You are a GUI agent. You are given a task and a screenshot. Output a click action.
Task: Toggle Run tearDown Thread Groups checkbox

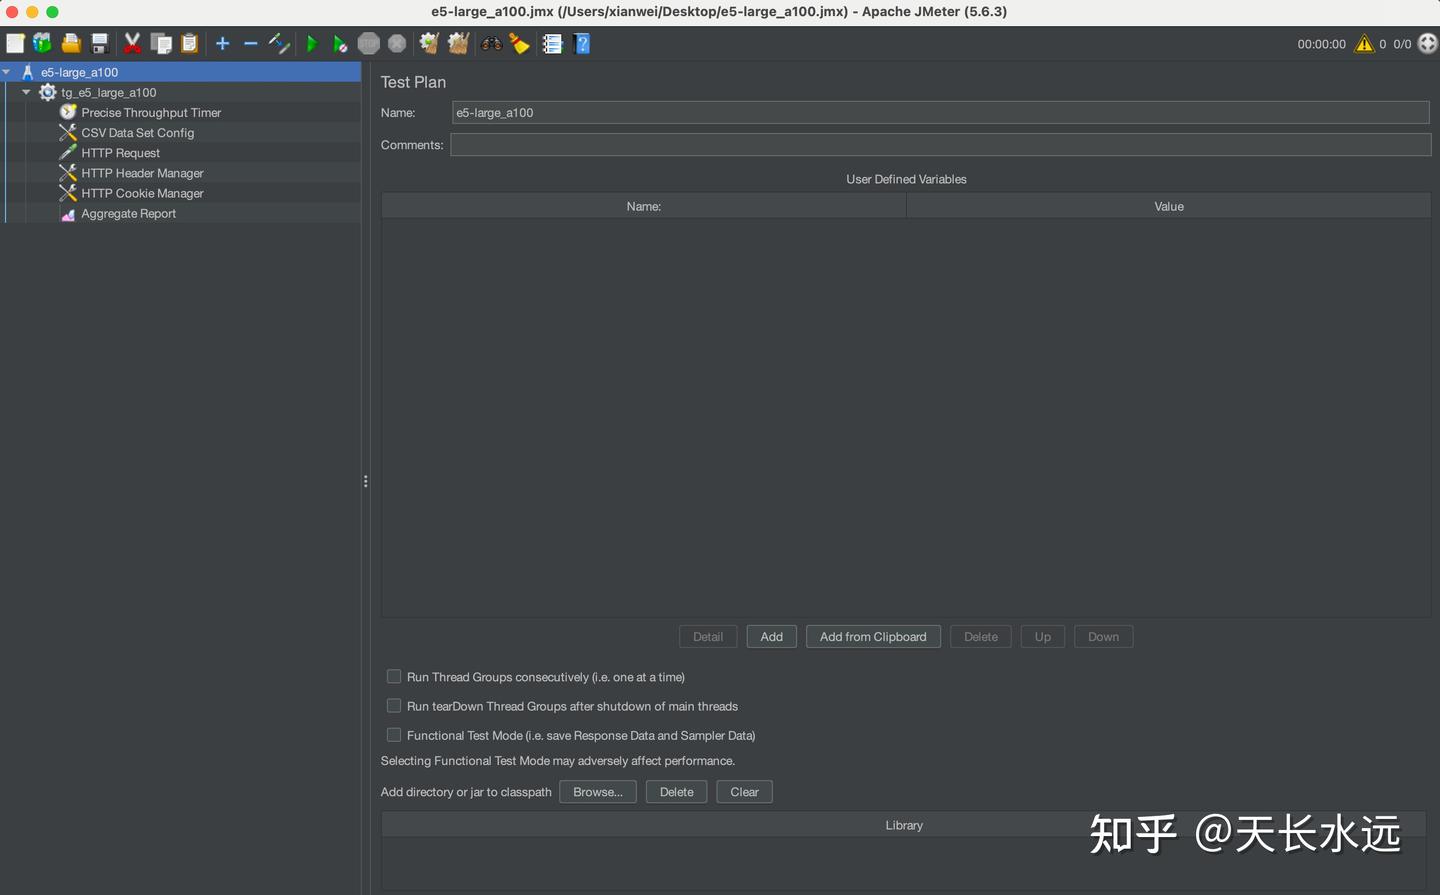click(394, 706)
